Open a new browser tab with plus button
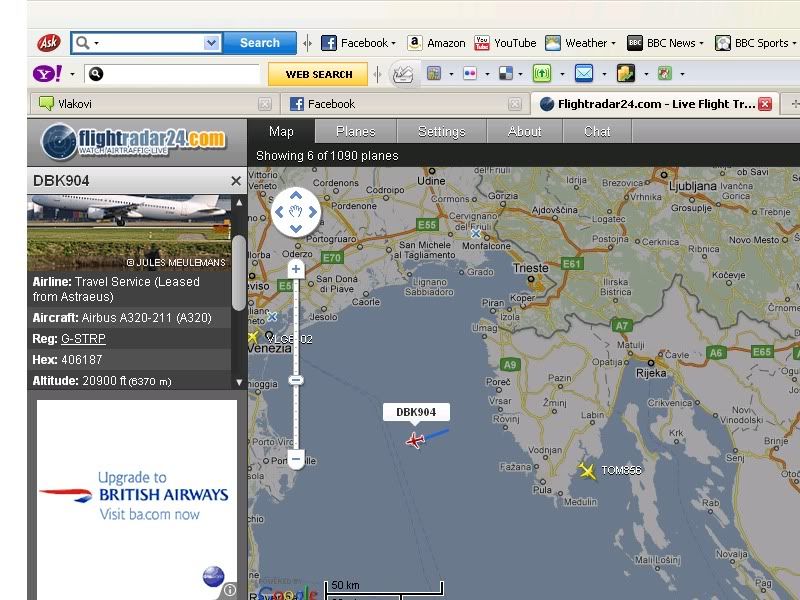800x600 pixels. coord(794,104)
